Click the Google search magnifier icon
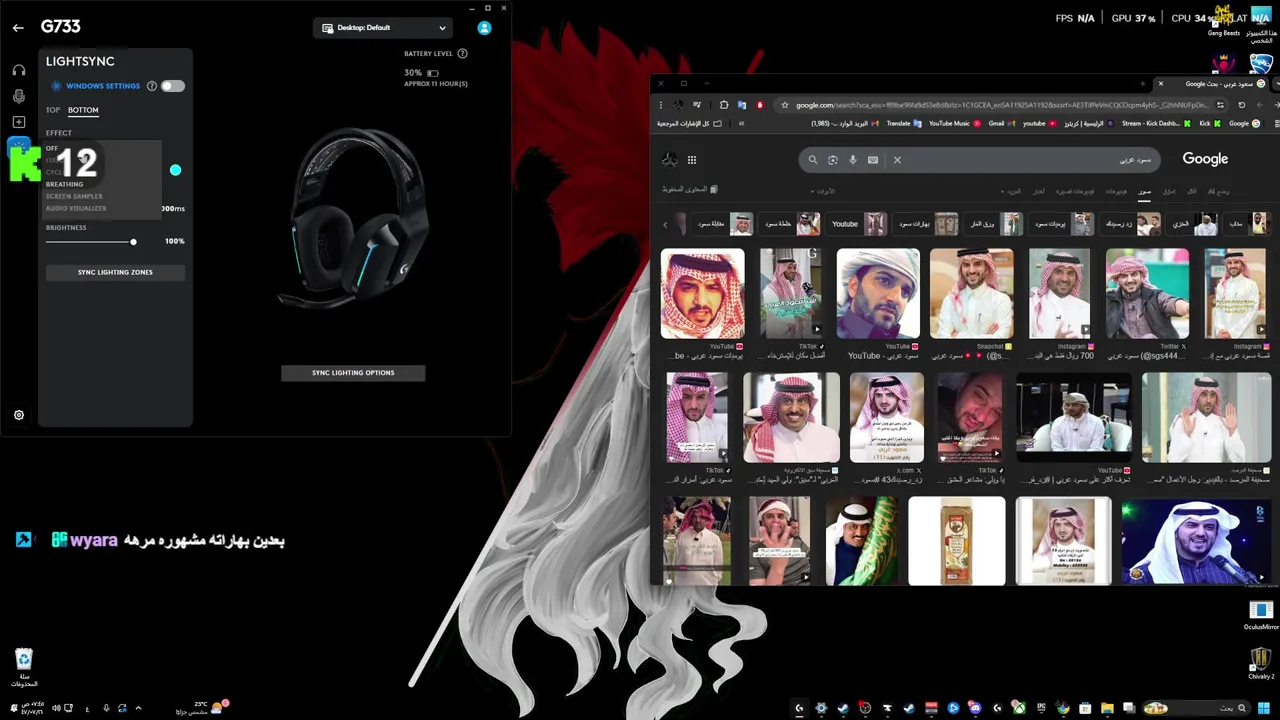This screenshot has width=1280, height=720. click(813, 160)
